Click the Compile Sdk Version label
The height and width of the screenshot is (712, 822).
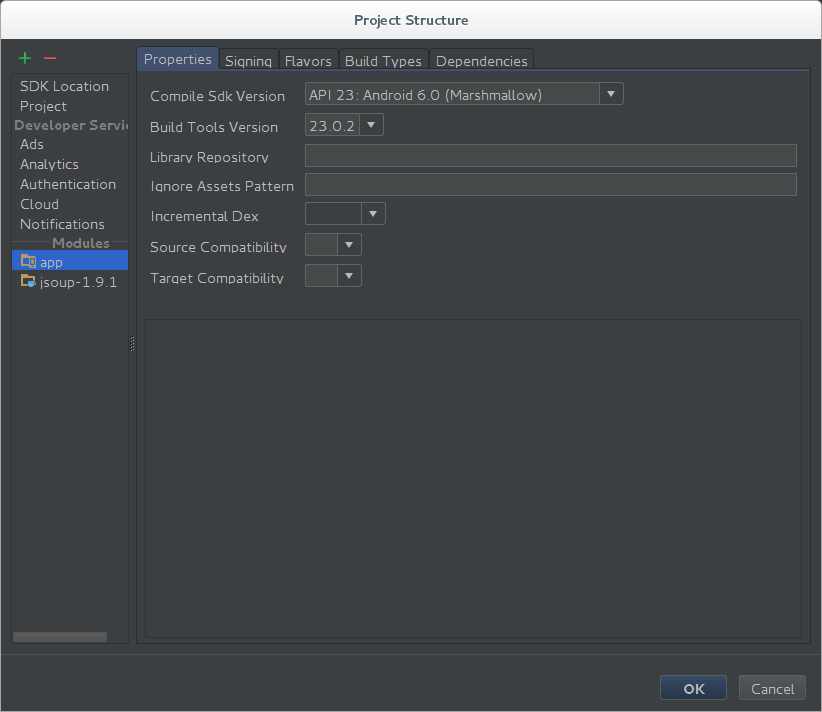pyautogui.click(x=218, y=96)
